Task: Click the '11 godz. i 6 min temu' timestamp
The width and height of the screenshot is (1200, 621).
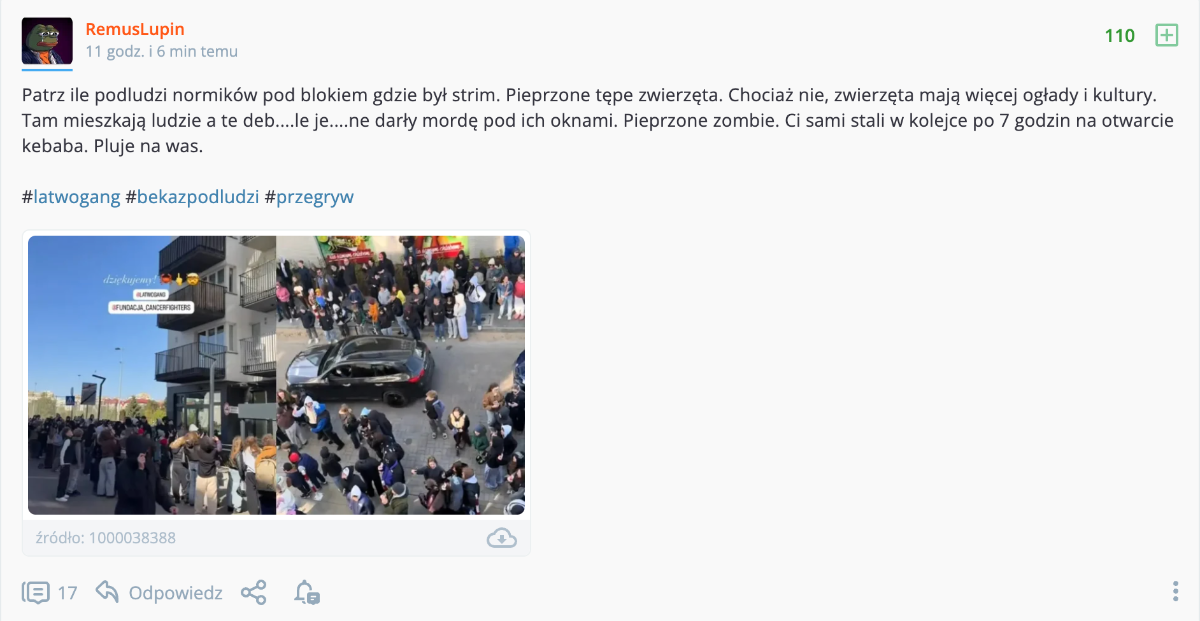Action: point(162,51)
